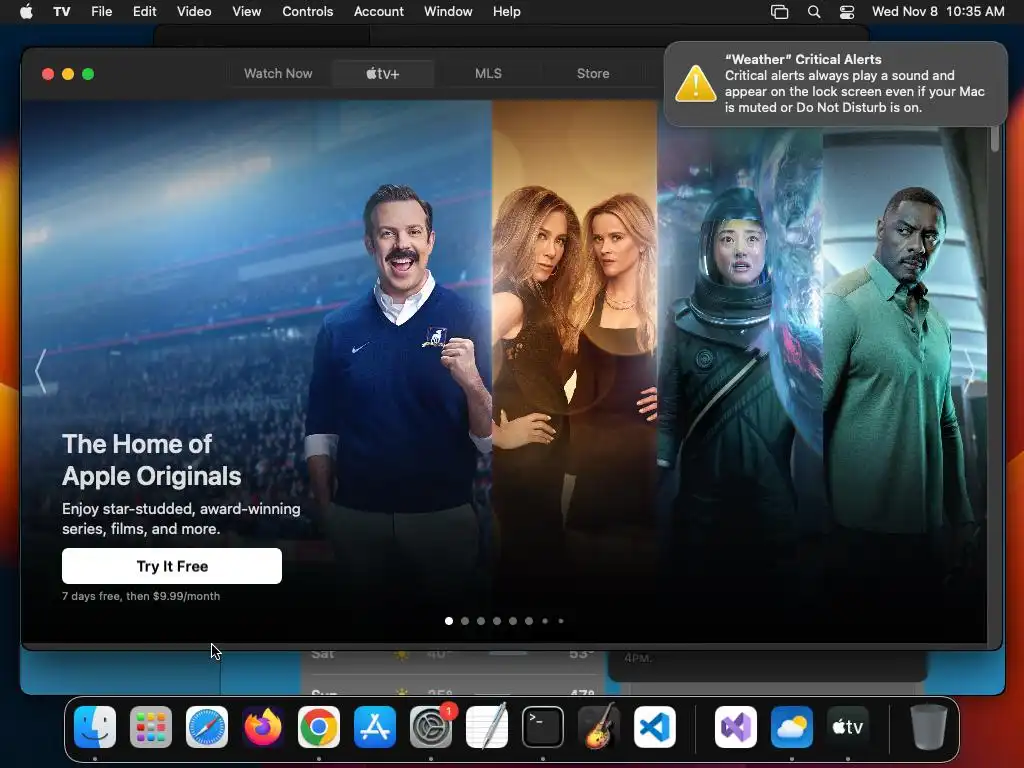Click the Weather Critical Alerts notification

835,84
